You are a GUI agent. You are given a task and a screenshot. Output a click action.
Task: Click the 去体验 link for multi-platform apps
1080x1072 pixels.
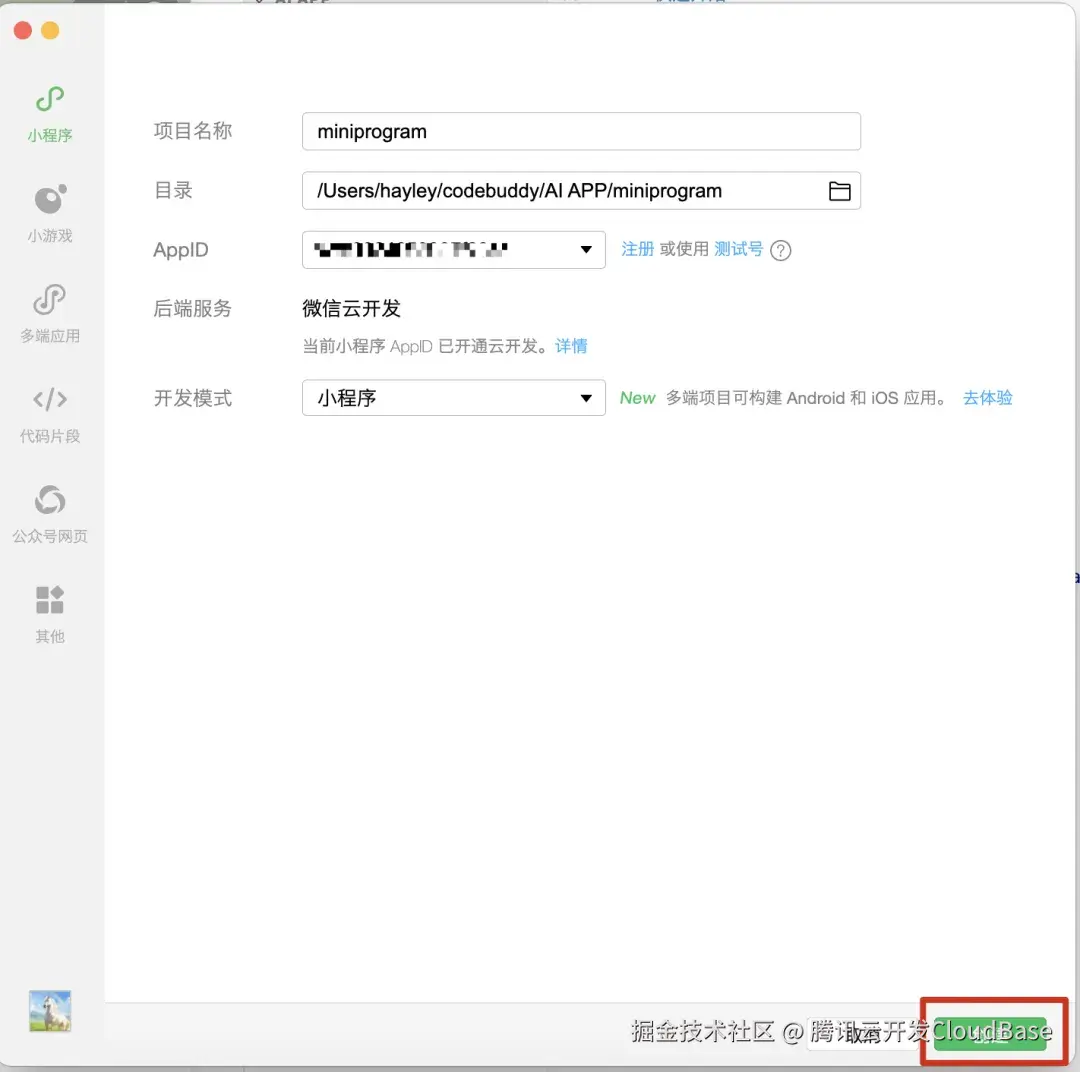[987, 397]
